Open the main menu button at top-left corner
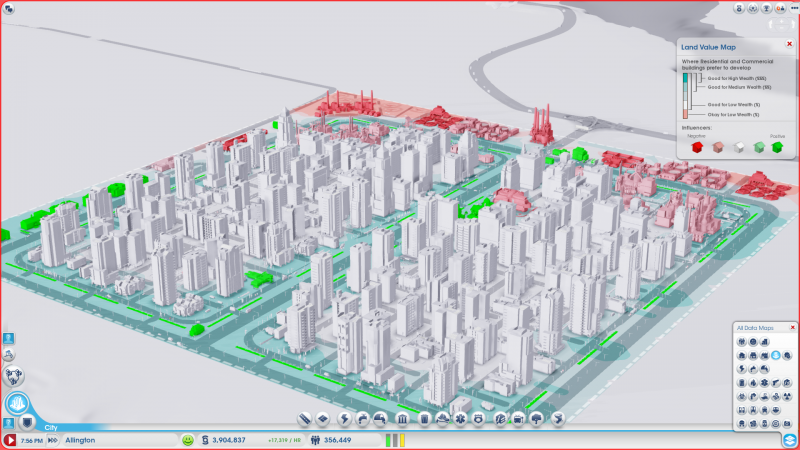The width and height of the screenshot is (800, 450). [x=9, y=9]
